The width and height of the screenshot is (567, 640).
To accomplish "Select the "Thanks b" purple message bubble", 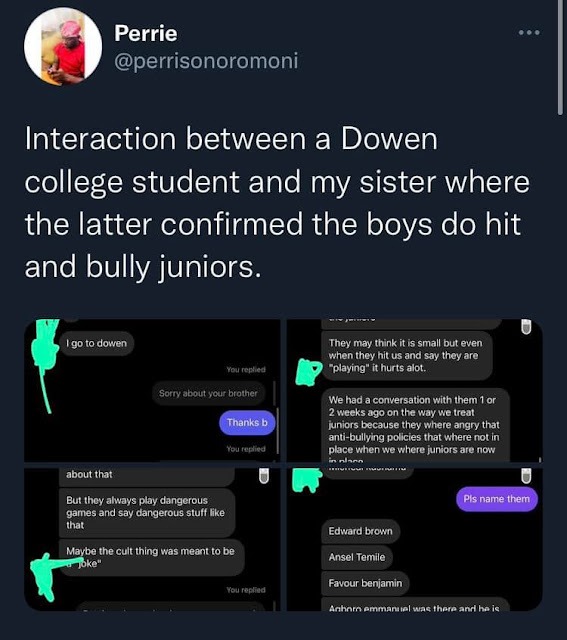I will (x=247, y=422).
